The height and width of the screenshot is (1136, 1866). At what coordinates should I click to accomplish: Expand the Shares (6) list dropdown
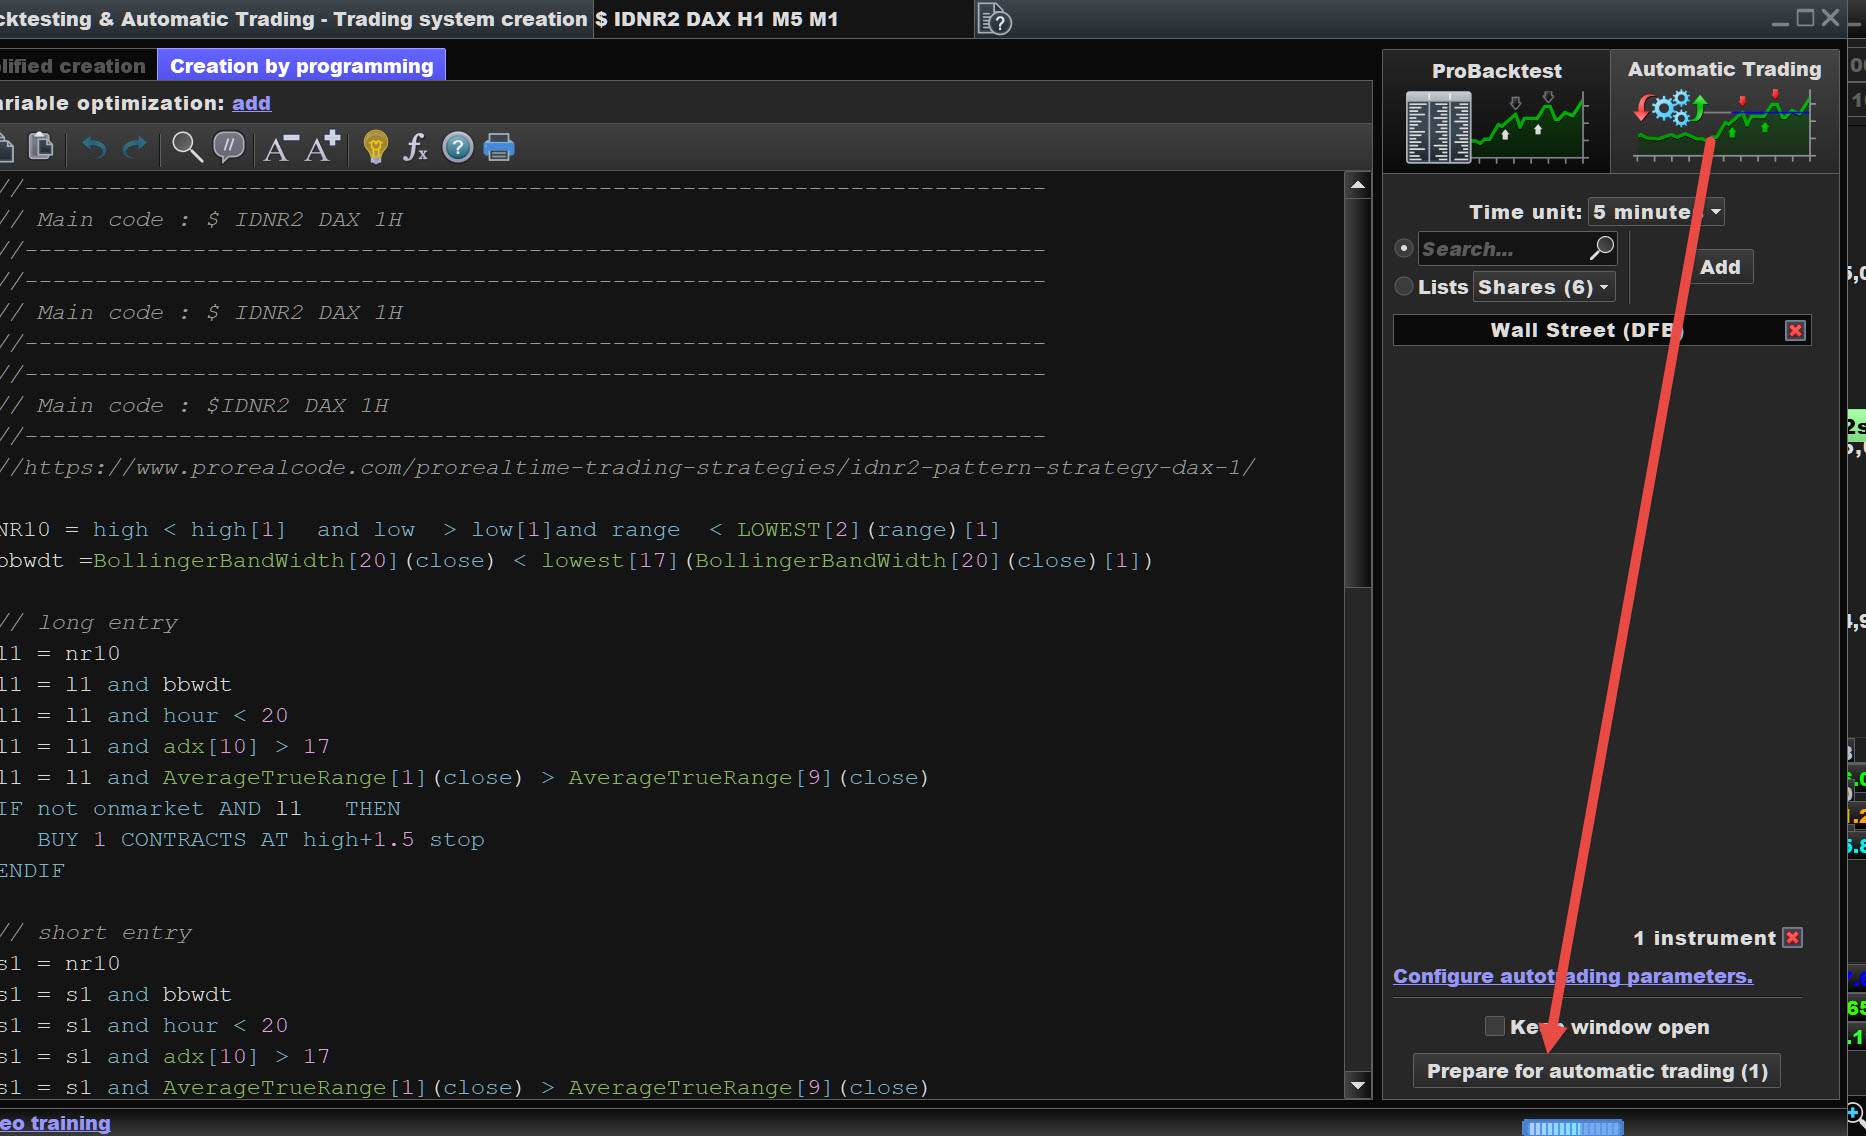[x=1544, y=287]
